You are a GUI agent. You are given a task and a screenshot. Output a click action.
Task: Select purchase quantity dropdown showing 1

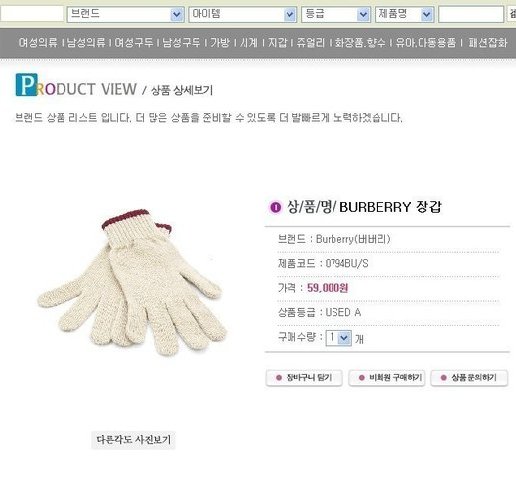(339, 338)
